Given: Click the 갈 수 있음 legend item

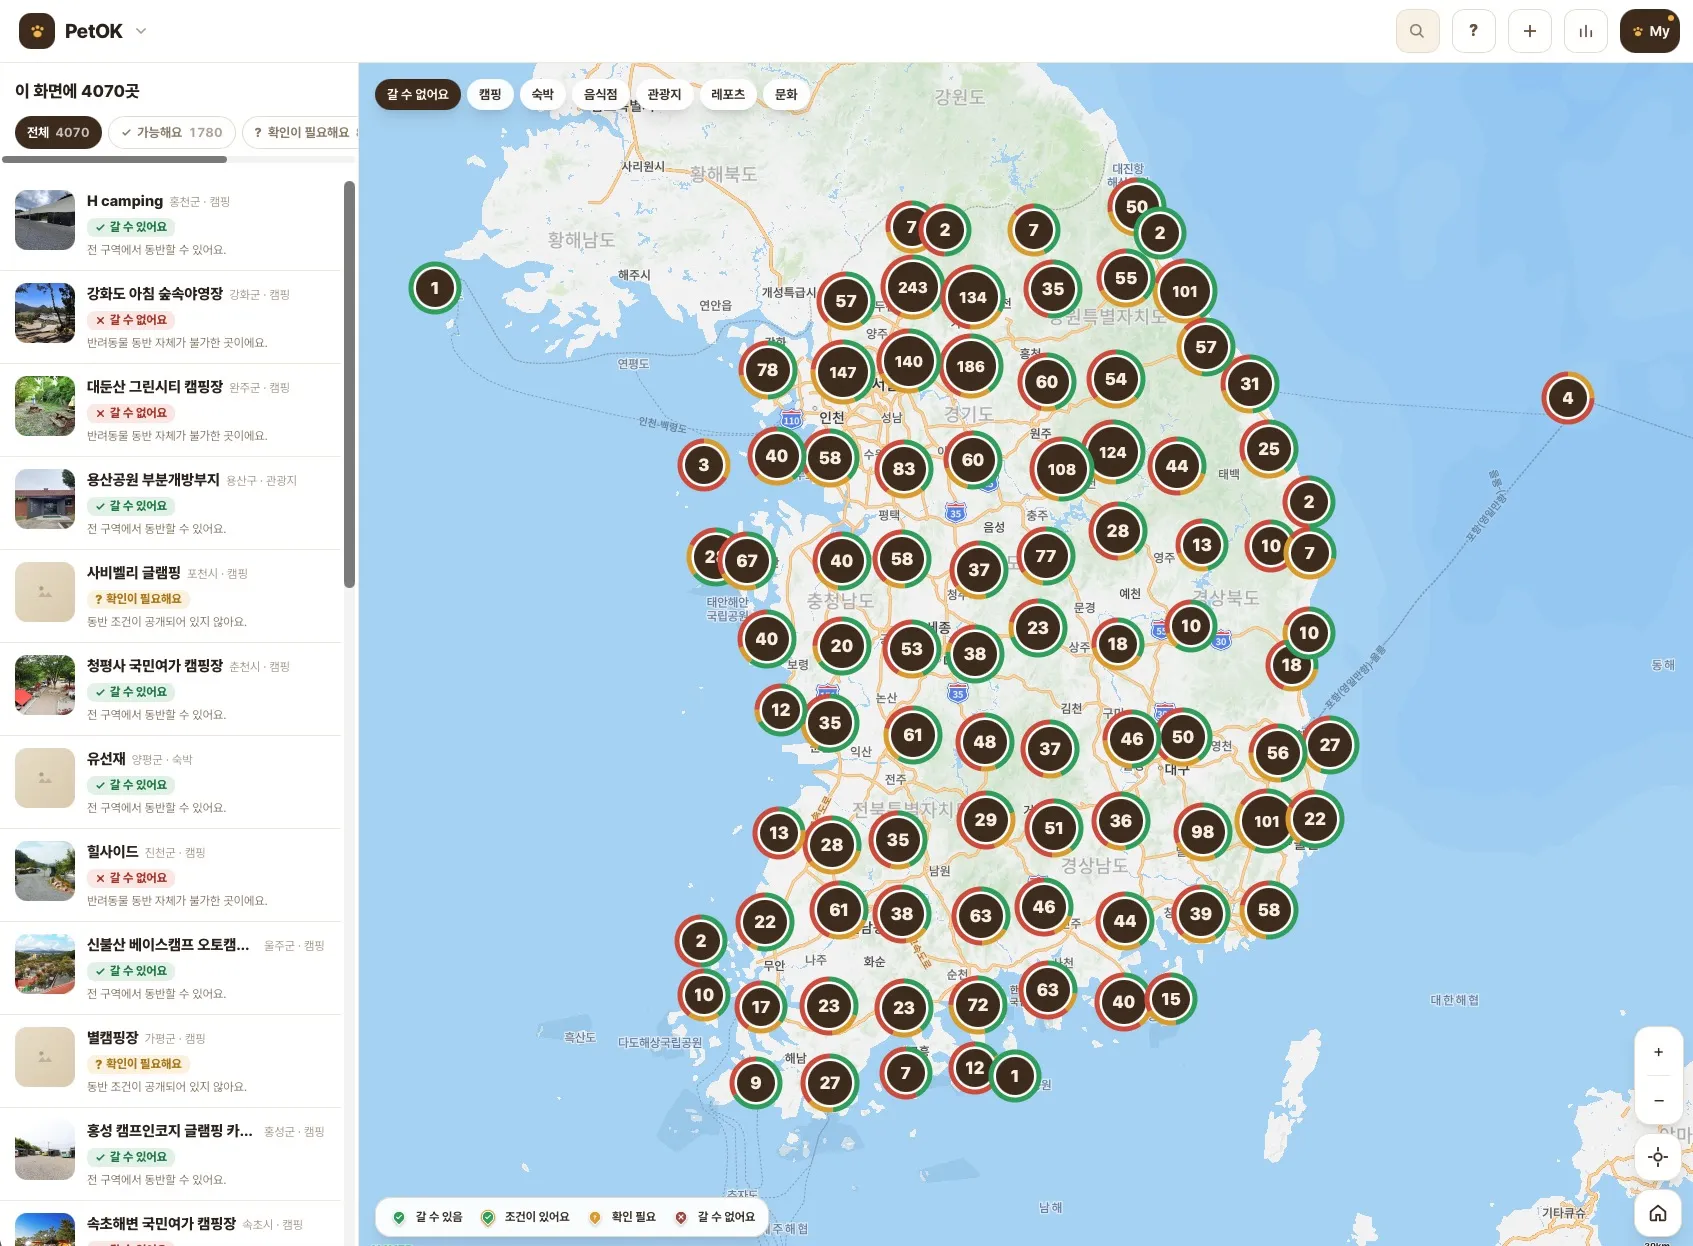Looking at the screenshot, I should point(428,1217).
